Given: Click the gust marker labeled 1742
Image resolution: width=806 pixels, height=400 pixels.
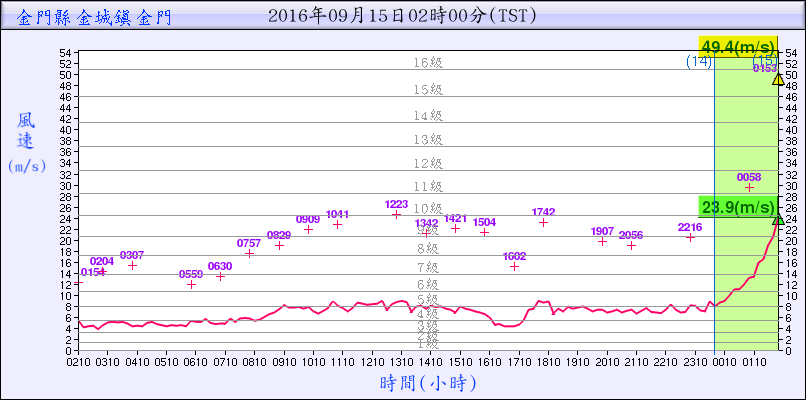Looking at the screenshot, I should point(543,222).
